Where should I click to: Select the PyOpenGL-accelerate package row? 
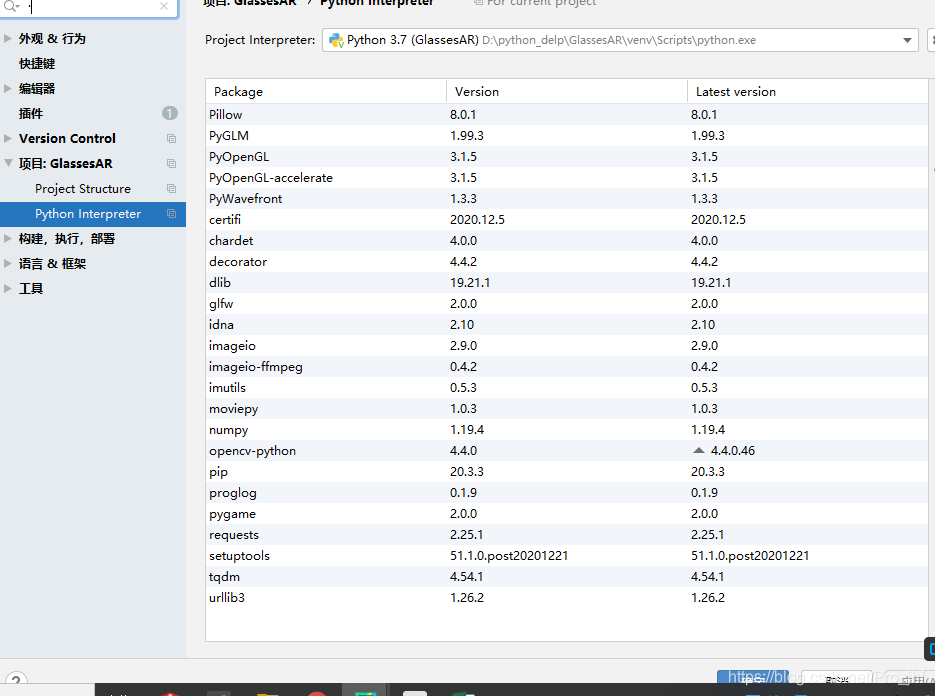coord(567,177)
